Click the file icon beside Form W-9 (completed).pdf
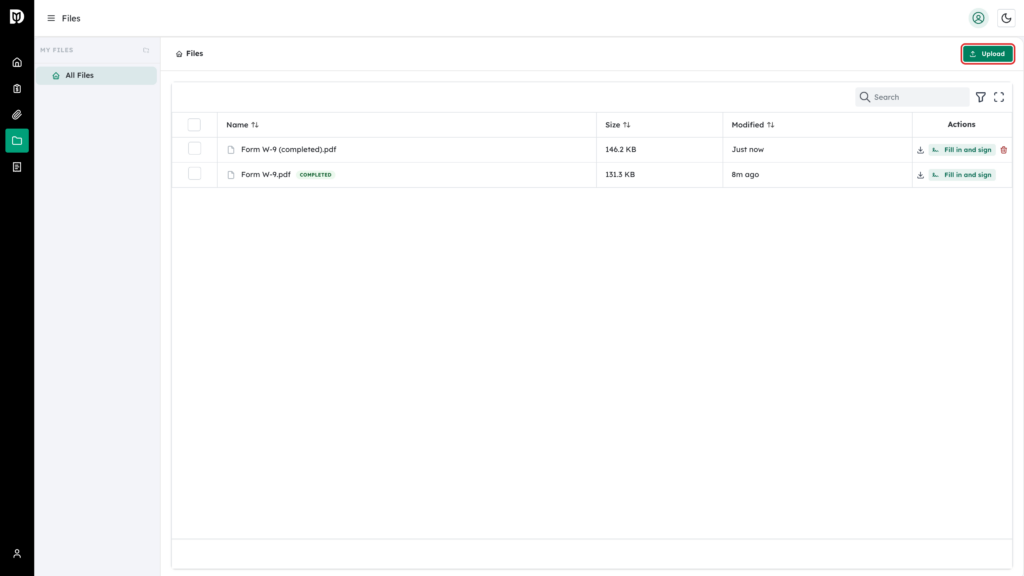This screenshot has width=1024, height=576. click(x=231, y=150)
